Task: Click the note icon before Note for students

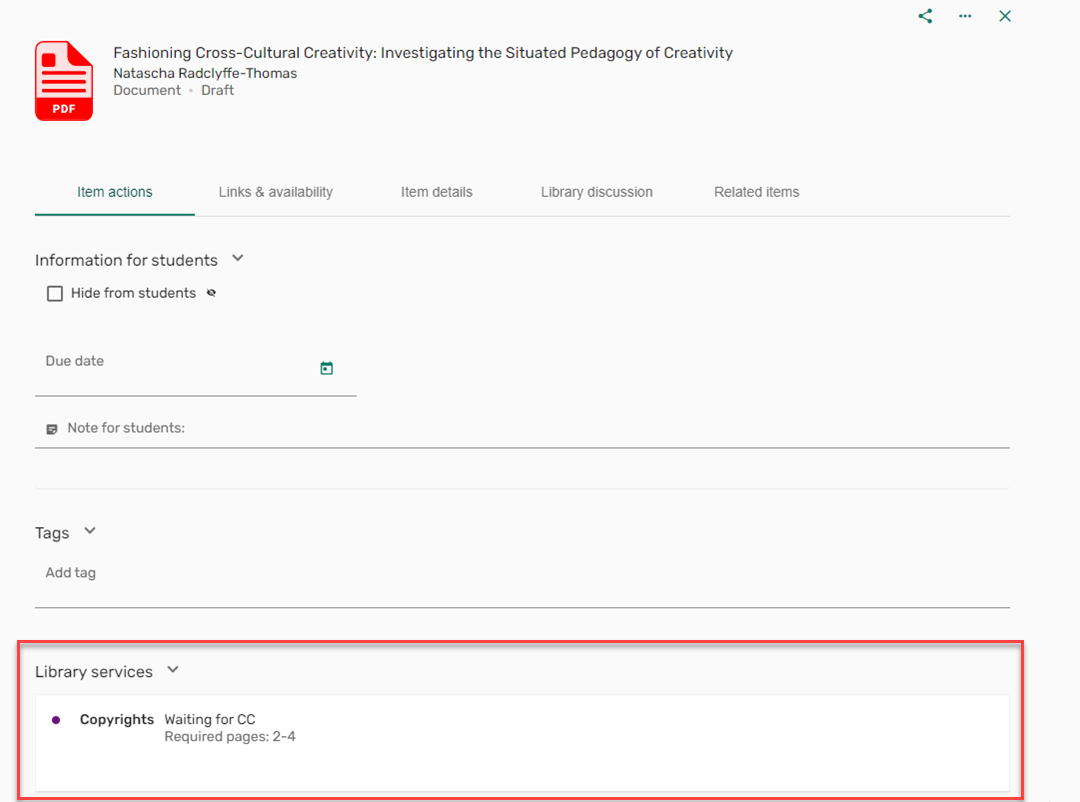Action: click(x=52, y=429)
